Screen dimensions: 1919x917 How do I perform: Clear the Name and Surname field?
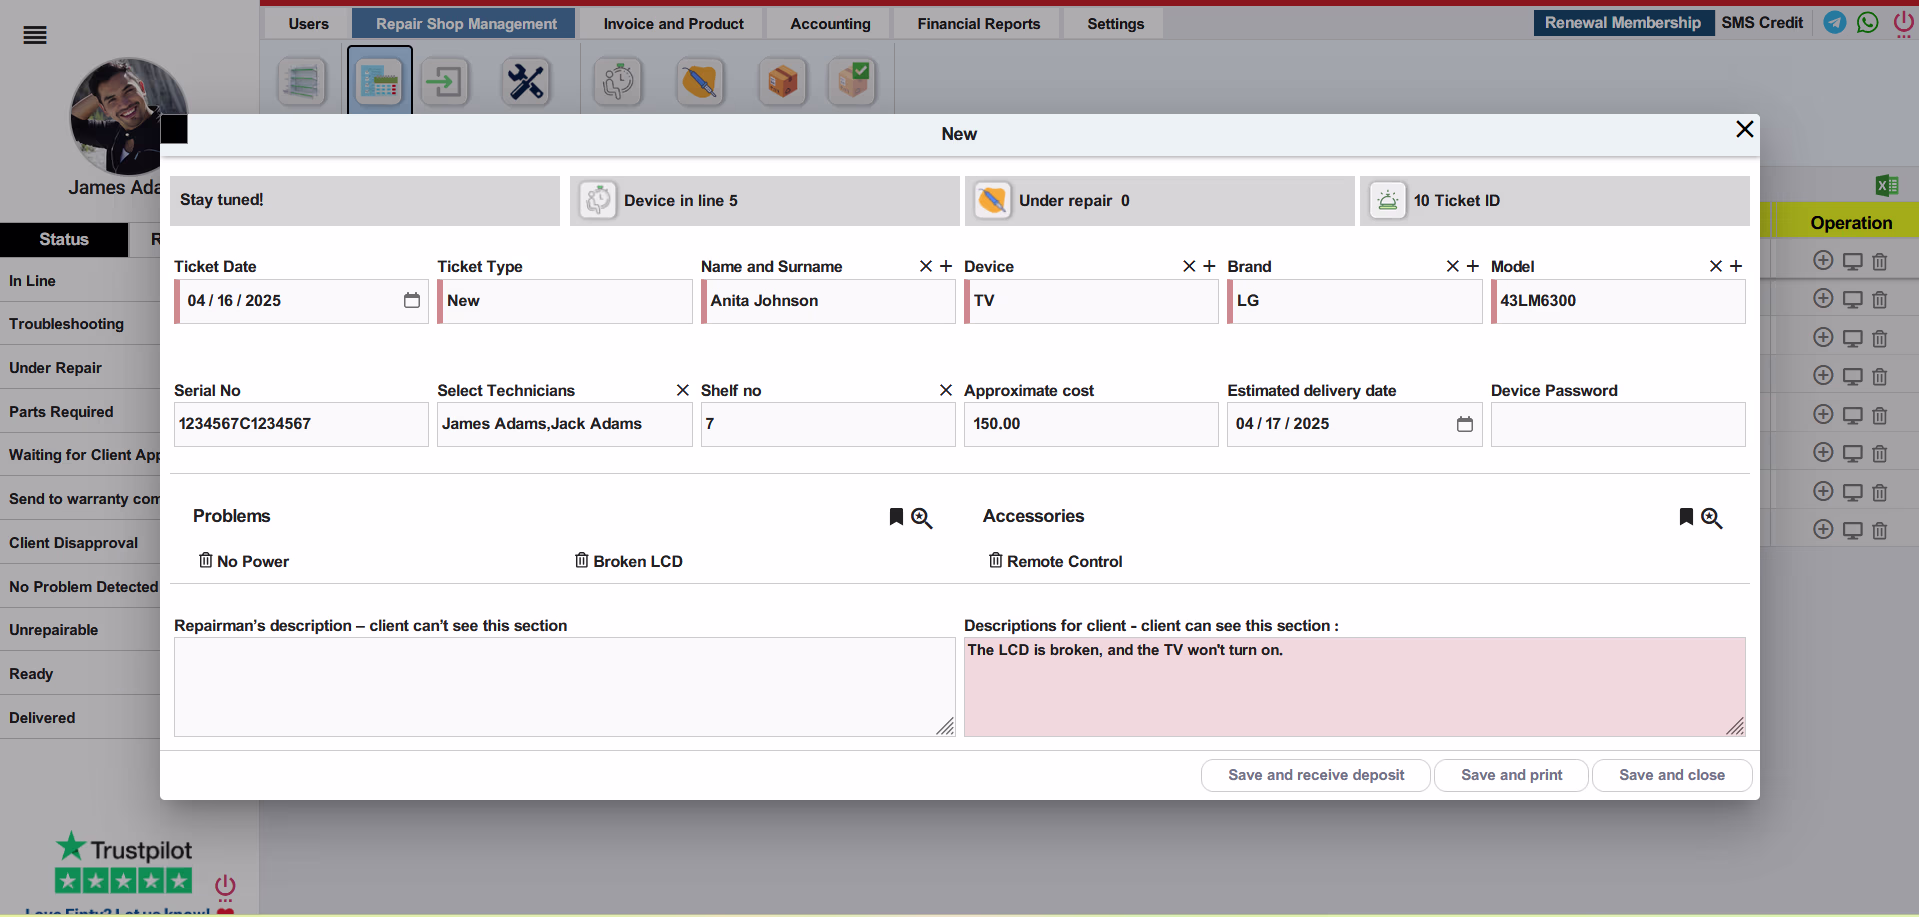click(926, 266)
